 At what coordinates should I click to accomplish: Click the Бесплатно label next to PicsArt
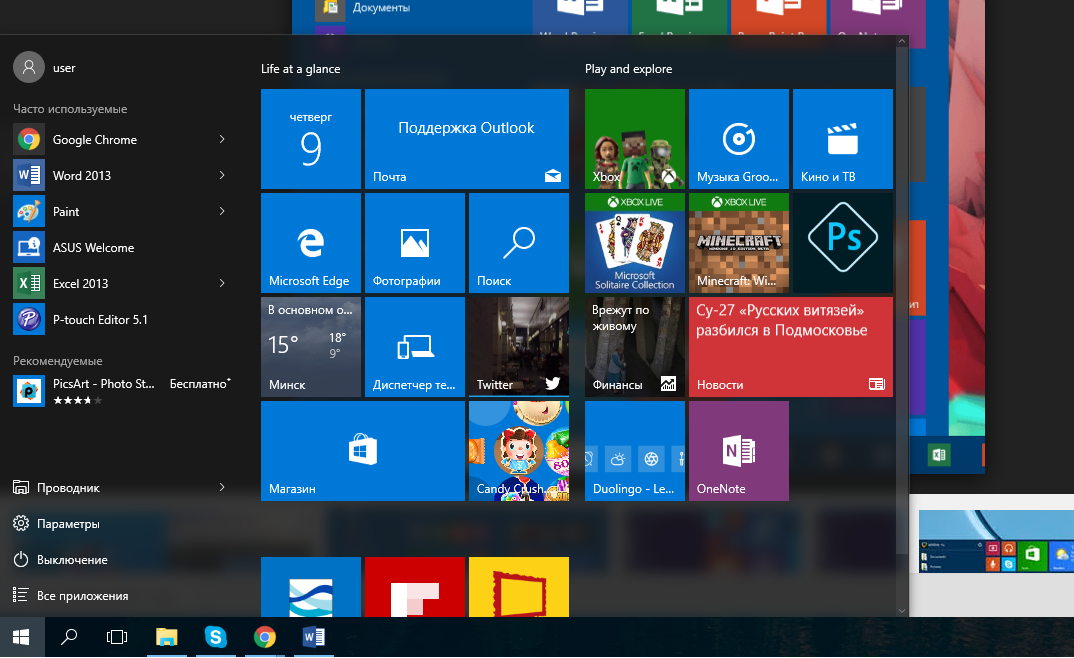tap(200, 383)
